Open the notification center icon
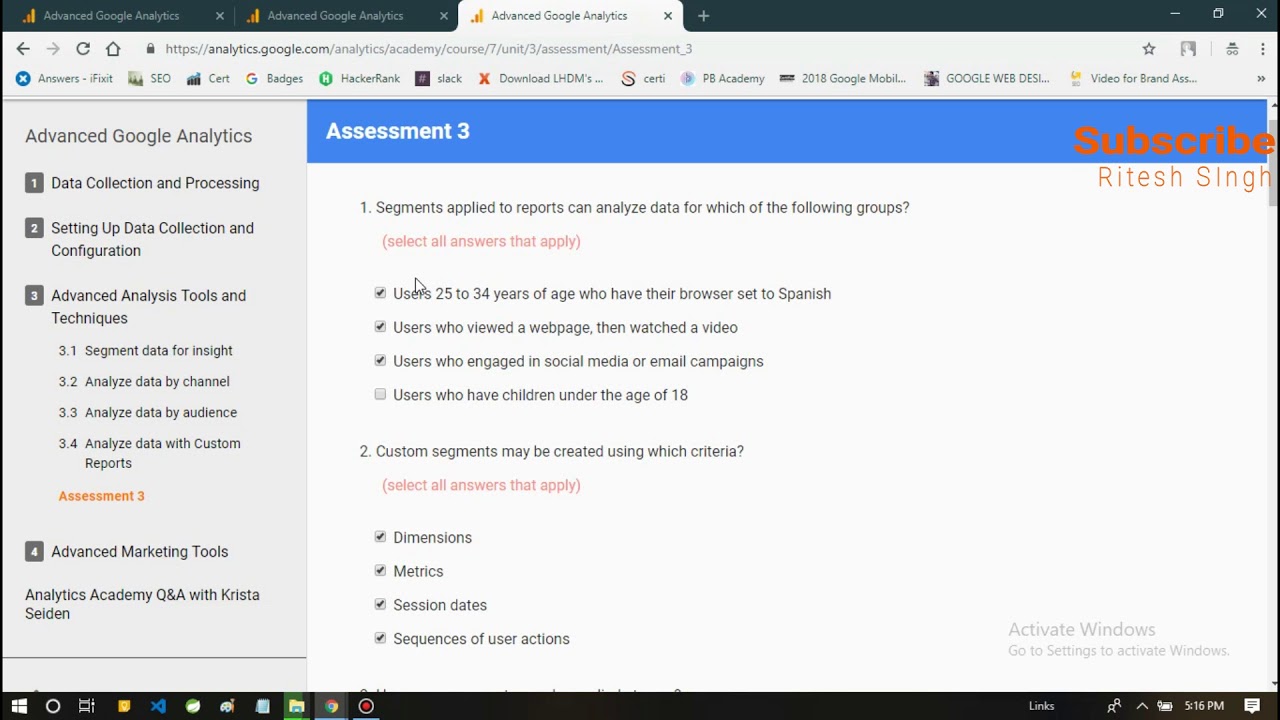 (x=1252, y=706)
